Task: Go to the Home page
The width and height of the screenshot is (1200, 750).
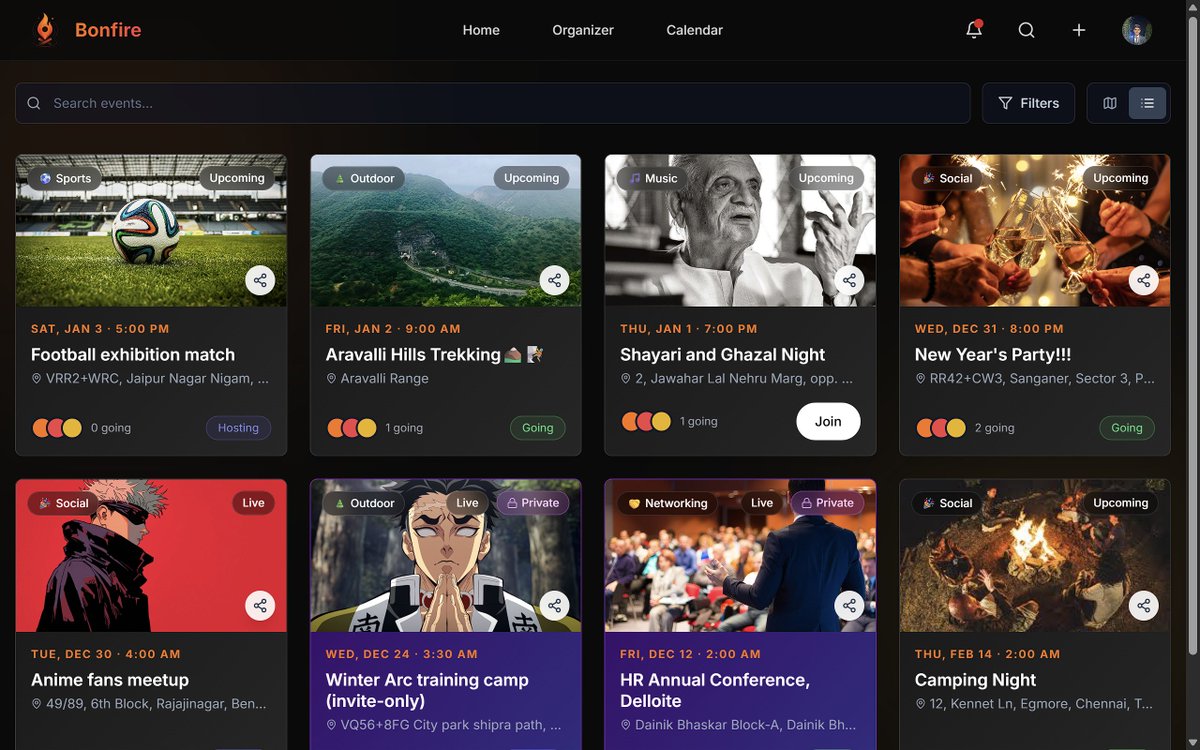Action: point(481,30)
